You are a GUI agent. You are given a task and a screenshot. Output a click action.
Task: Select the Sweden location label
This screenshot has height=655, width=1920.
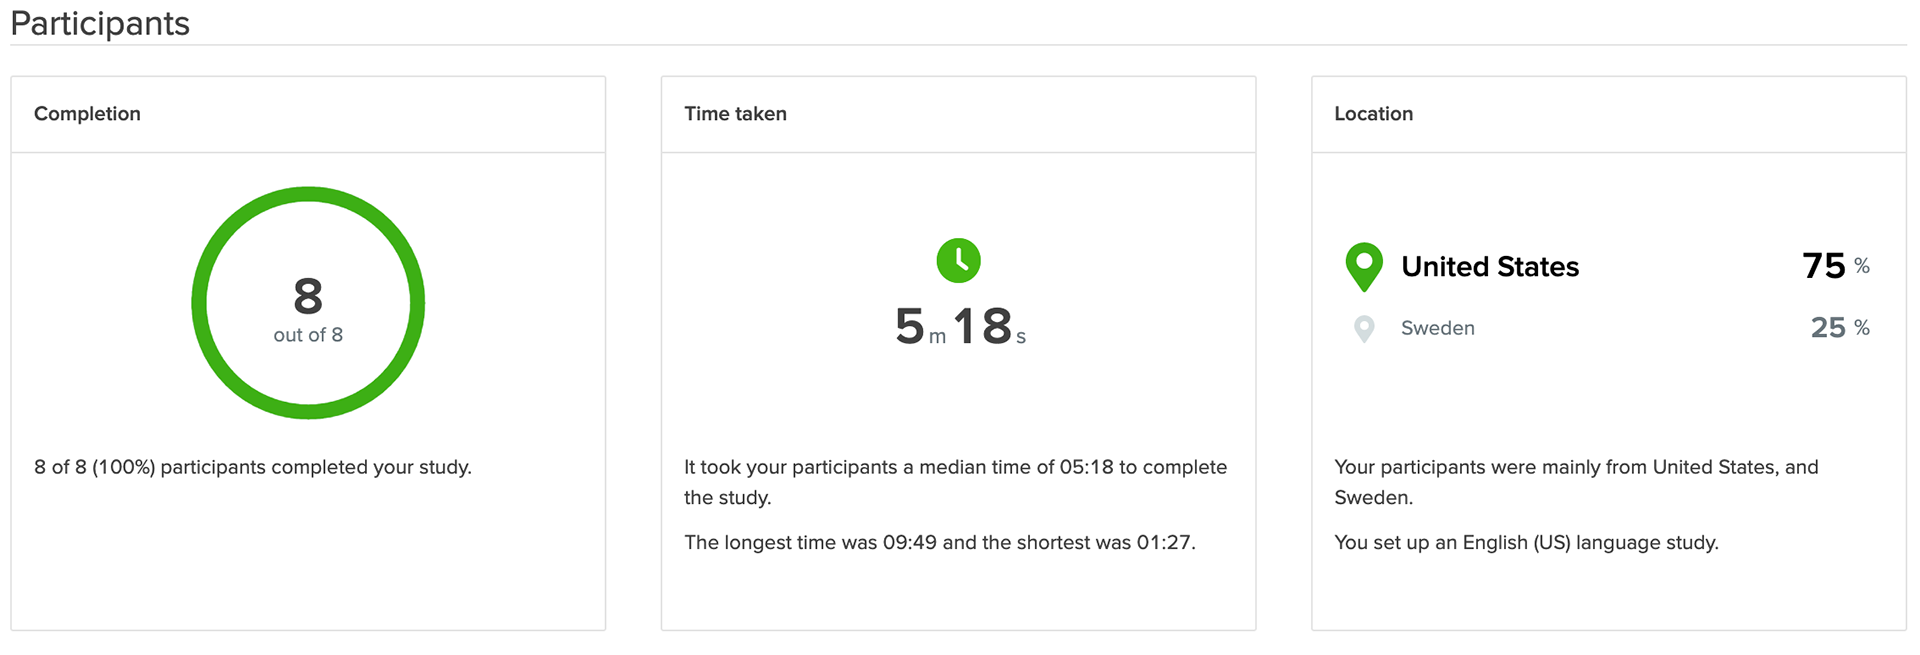(1437, 328)
